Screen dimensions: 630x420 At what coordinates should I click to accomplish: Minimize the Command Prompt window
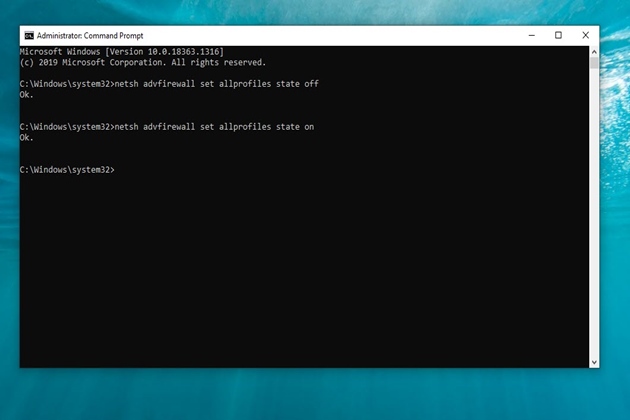(532, 35)
